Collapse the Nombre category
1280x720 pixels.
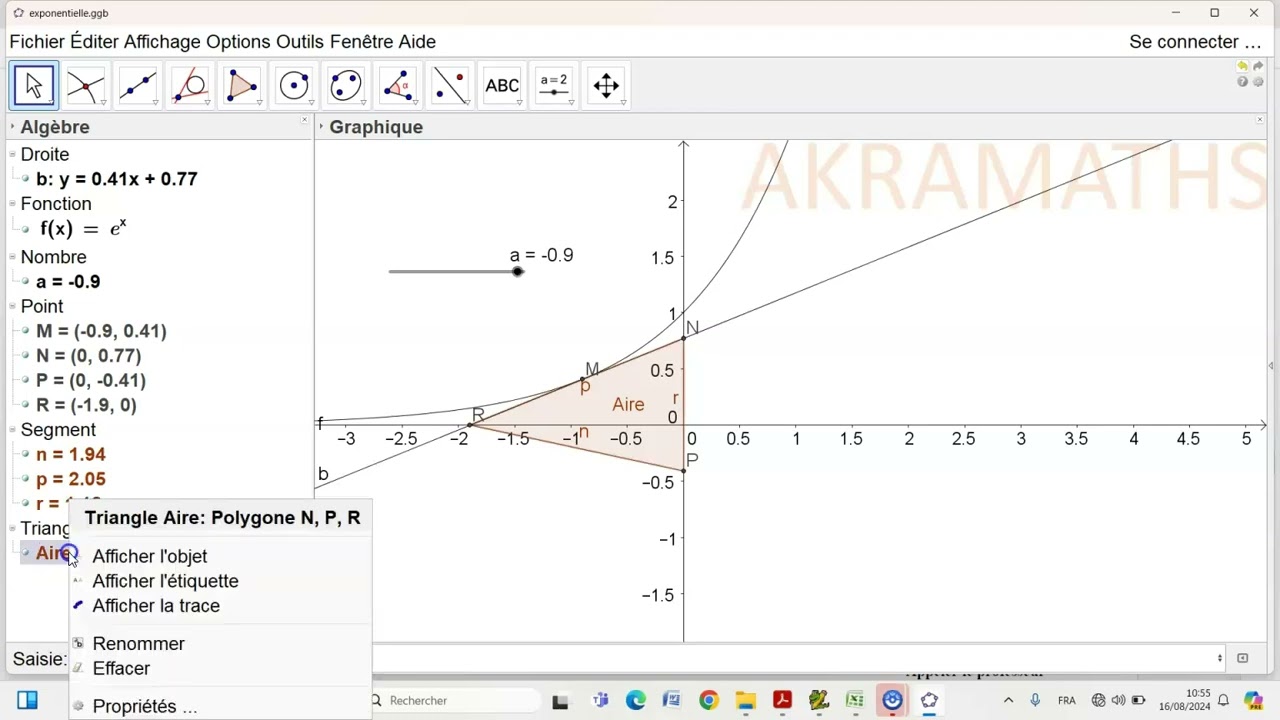coord(13,257)
